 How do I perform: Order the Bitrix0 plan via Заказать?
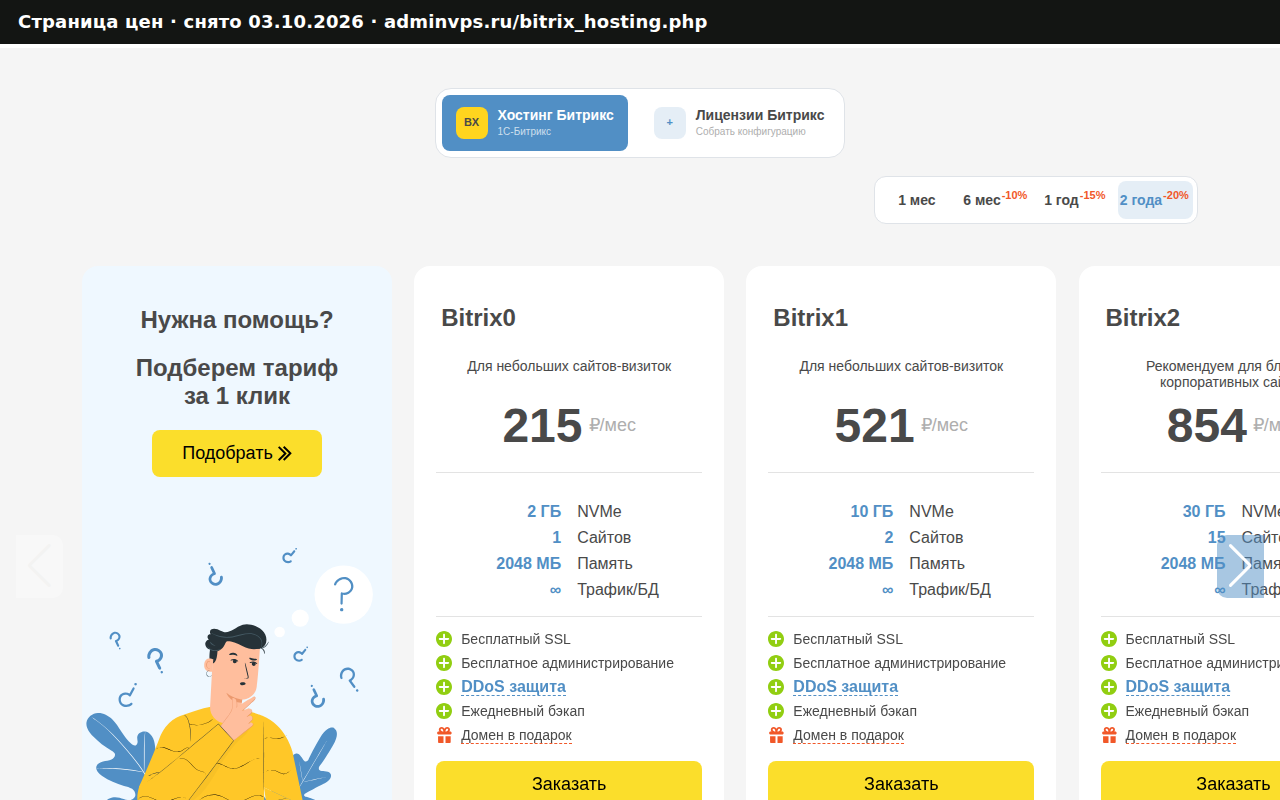(569, 781)
